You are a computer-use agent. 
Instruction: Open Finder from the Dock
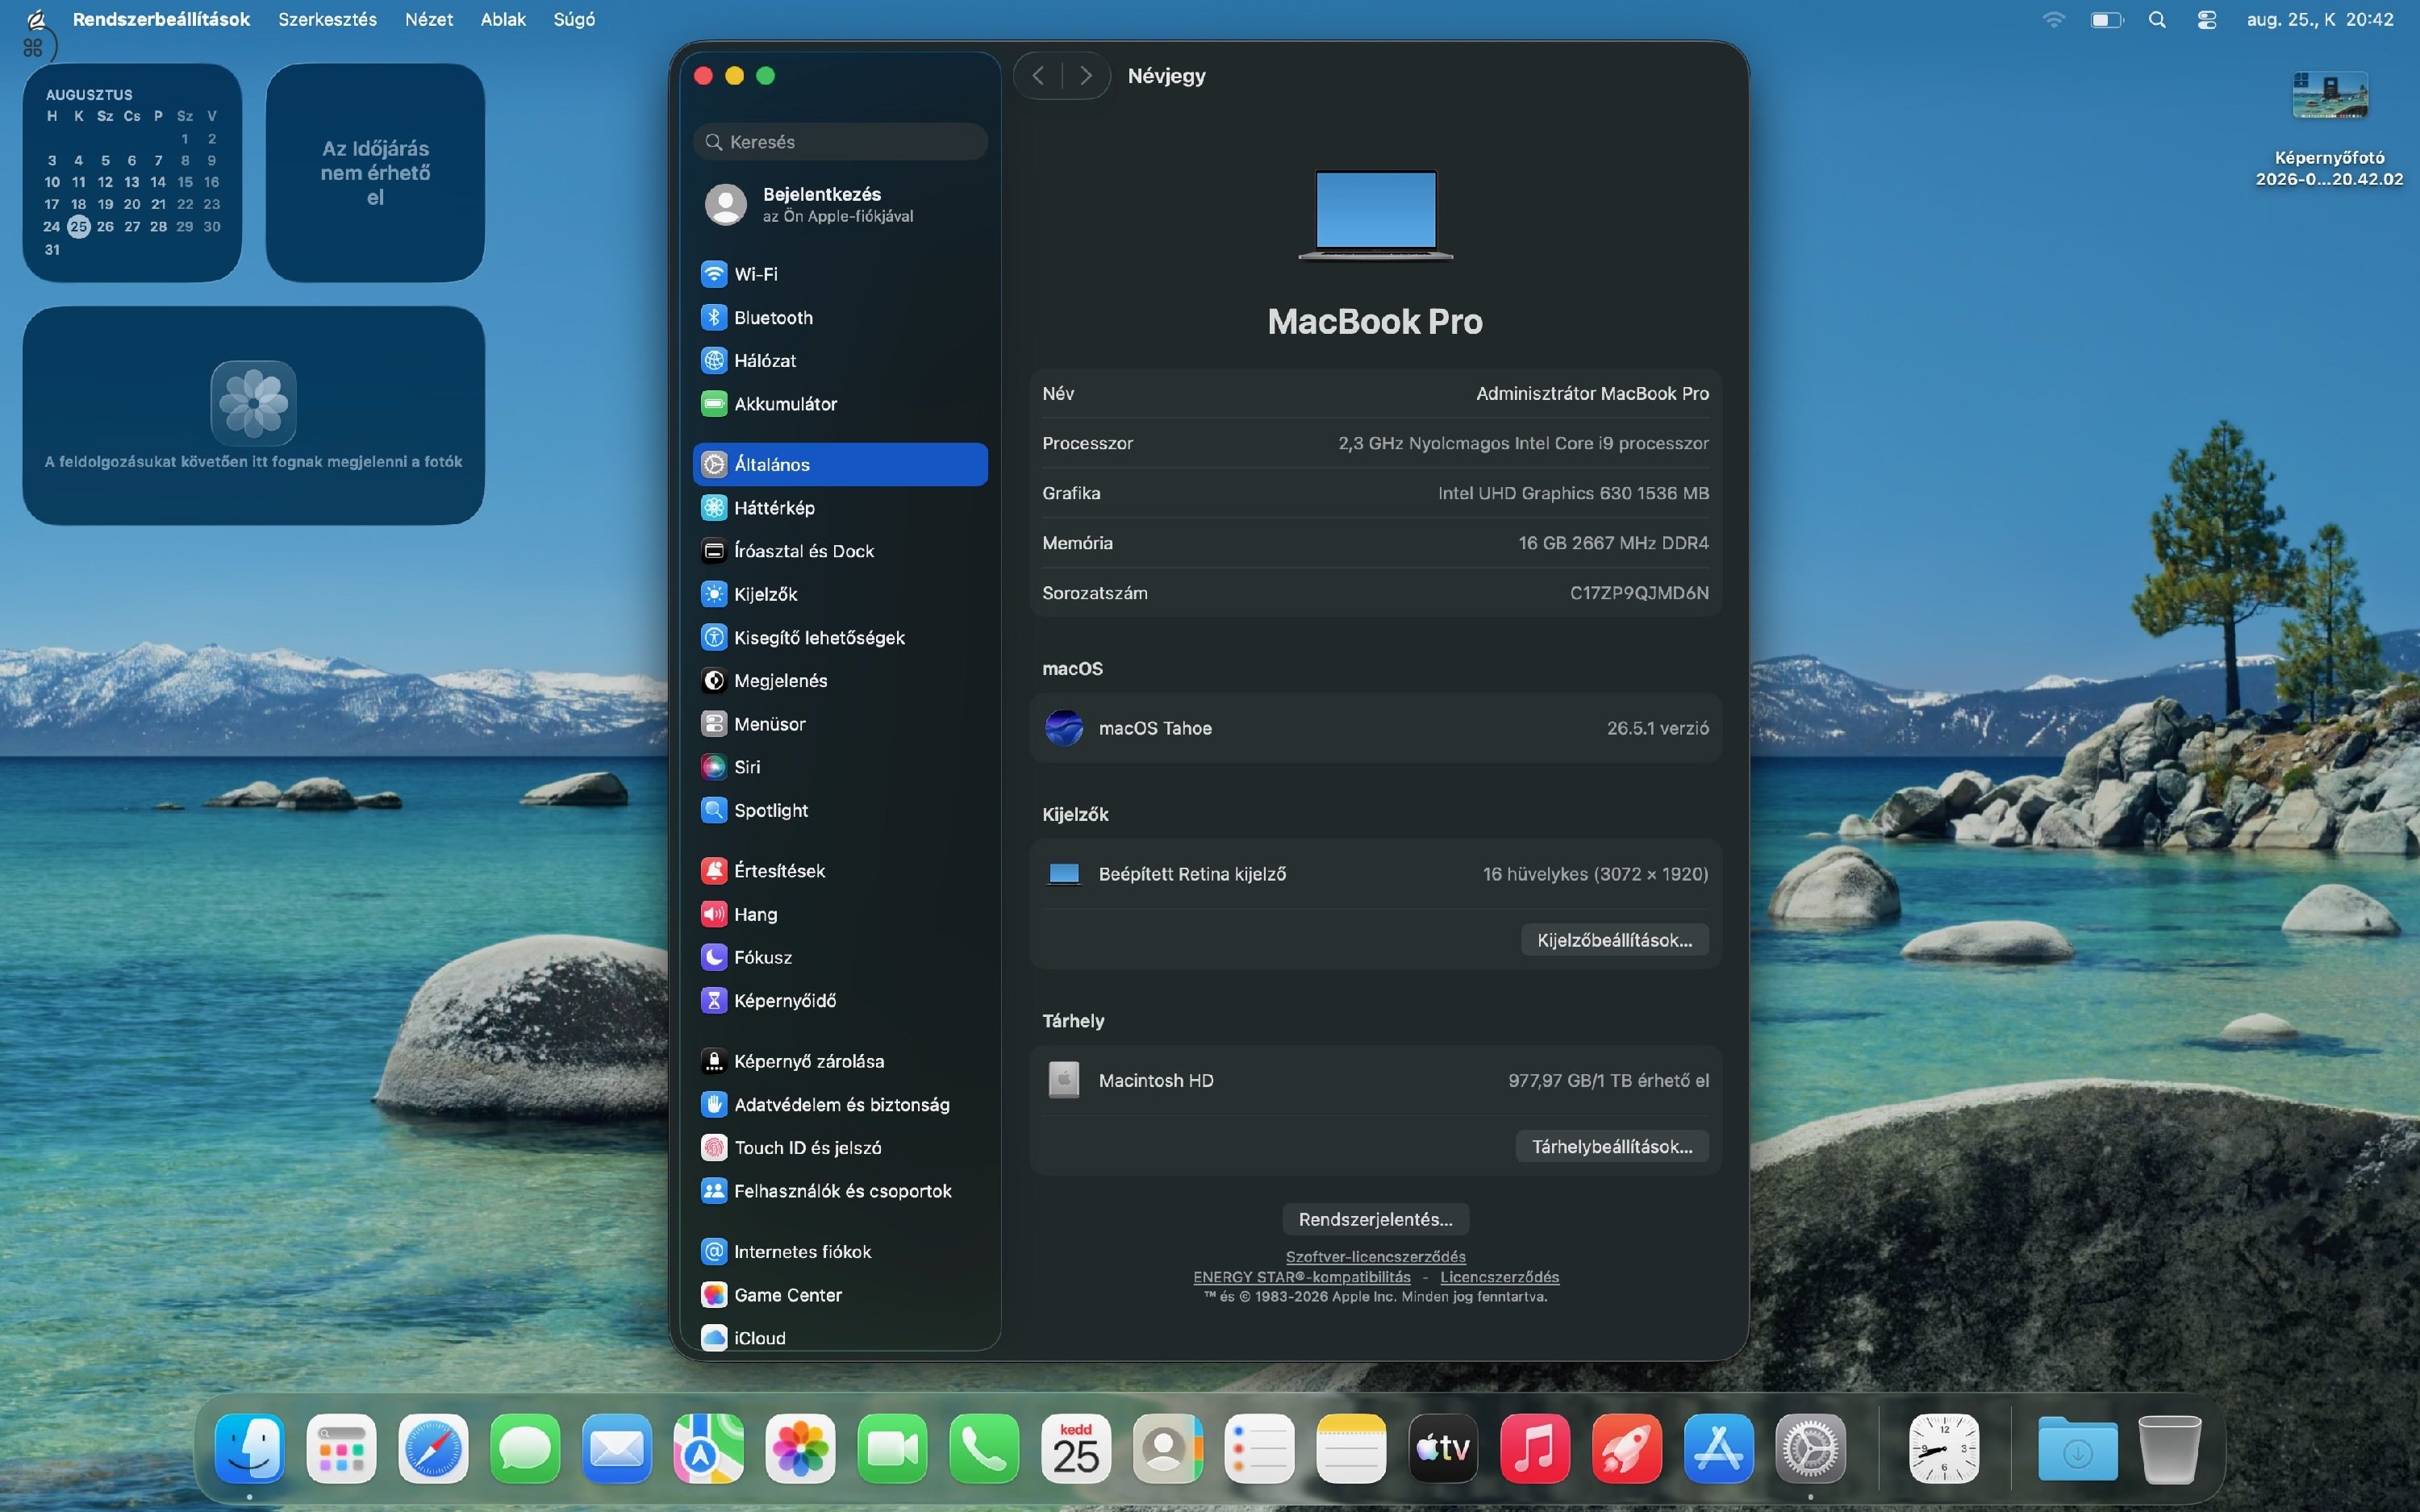pos(249,1448)
